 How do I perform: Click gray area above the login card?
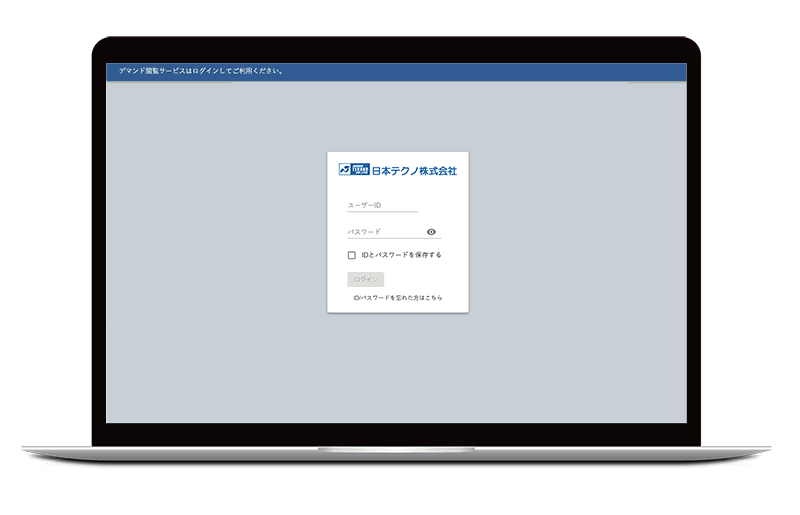(398, 115)
